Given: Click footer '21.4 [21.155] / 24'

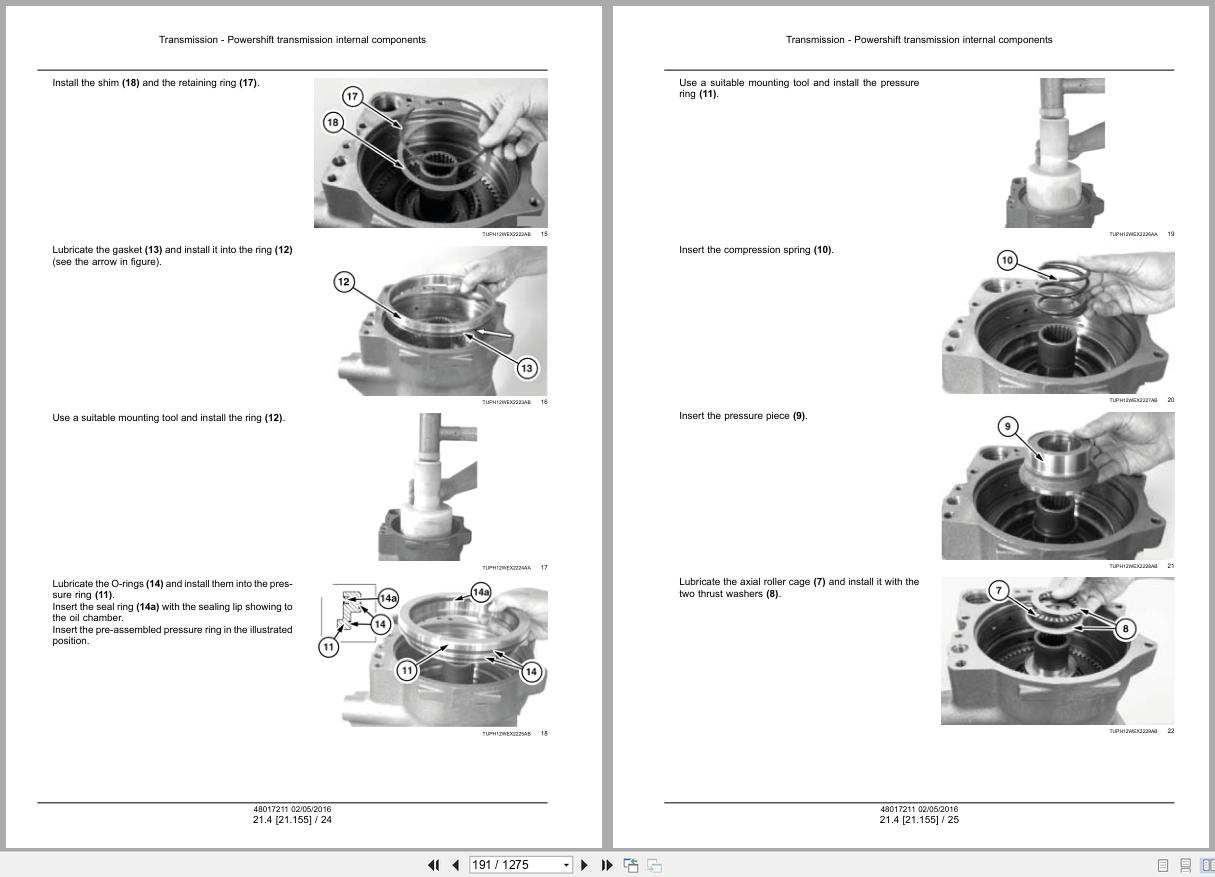Looking at the screenshot, I should coord(292,820).
